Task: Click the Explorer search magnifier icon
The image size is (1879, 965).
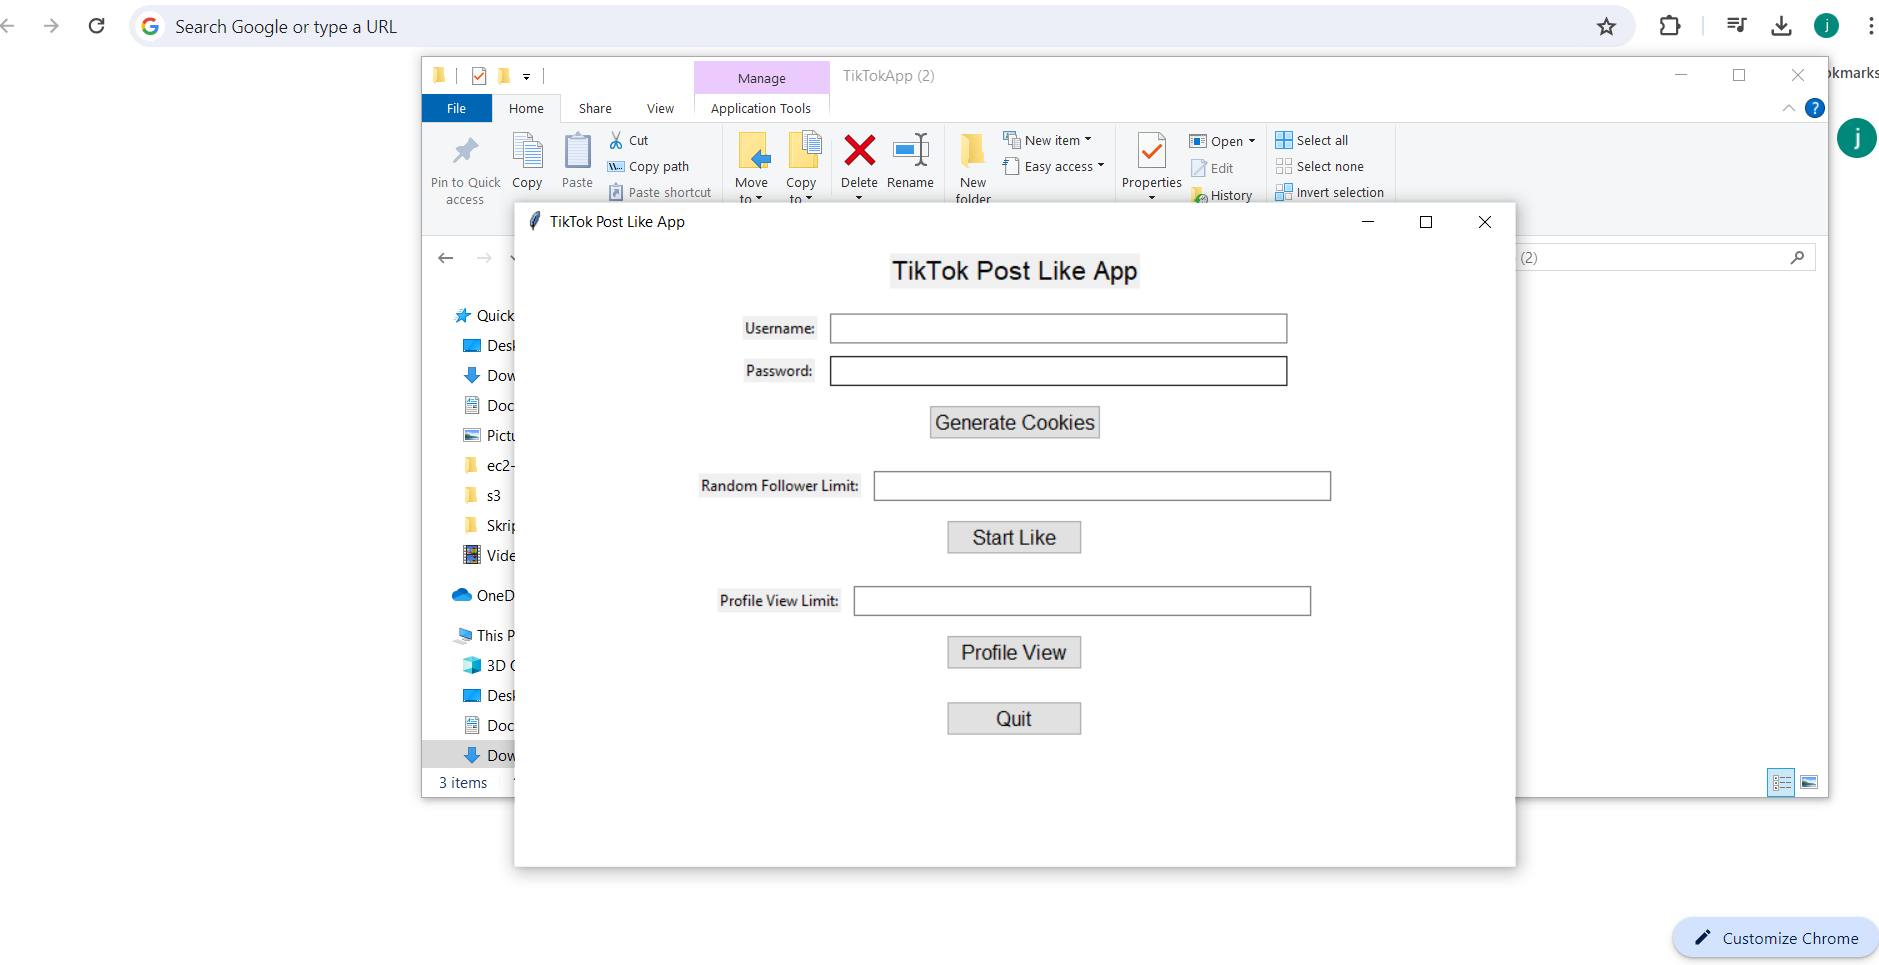Action: tap(1797, 258)
